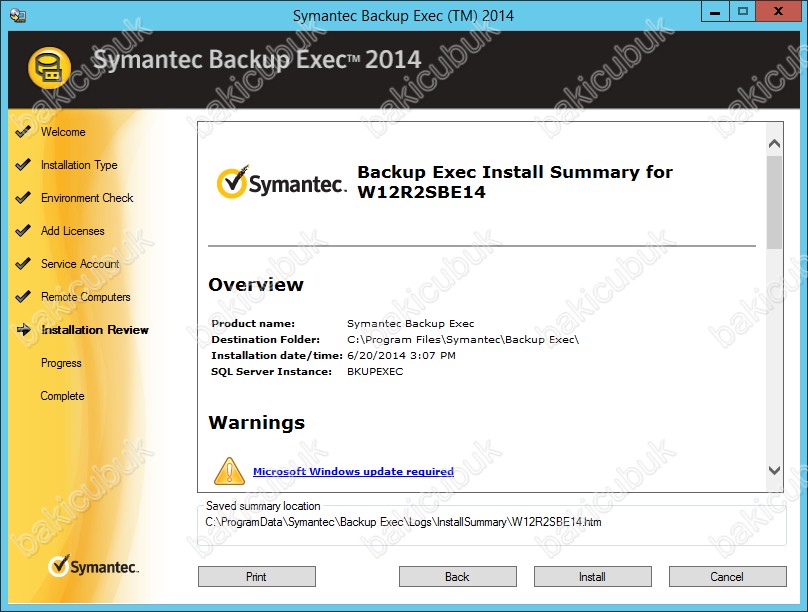Open the Microsoft Windows update required link
This screenshot has width=808, height=612.
[354, 471]
